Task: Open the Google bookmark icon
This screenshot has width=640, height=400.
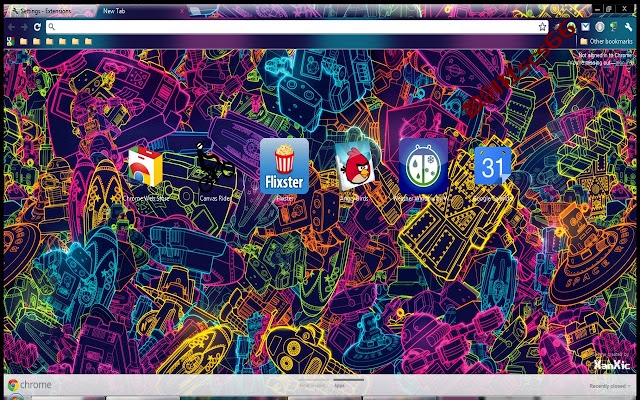Action: (x=11, y=41)
